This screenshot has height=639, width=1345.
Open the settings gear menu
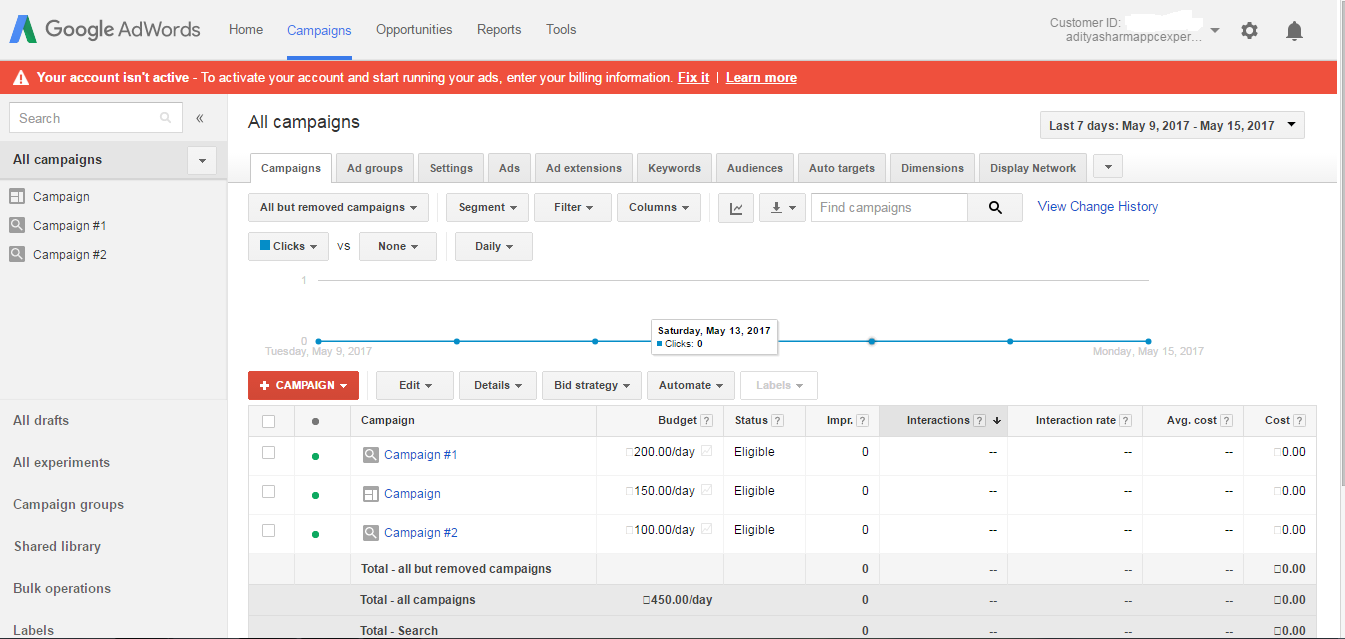[1249, 31]
